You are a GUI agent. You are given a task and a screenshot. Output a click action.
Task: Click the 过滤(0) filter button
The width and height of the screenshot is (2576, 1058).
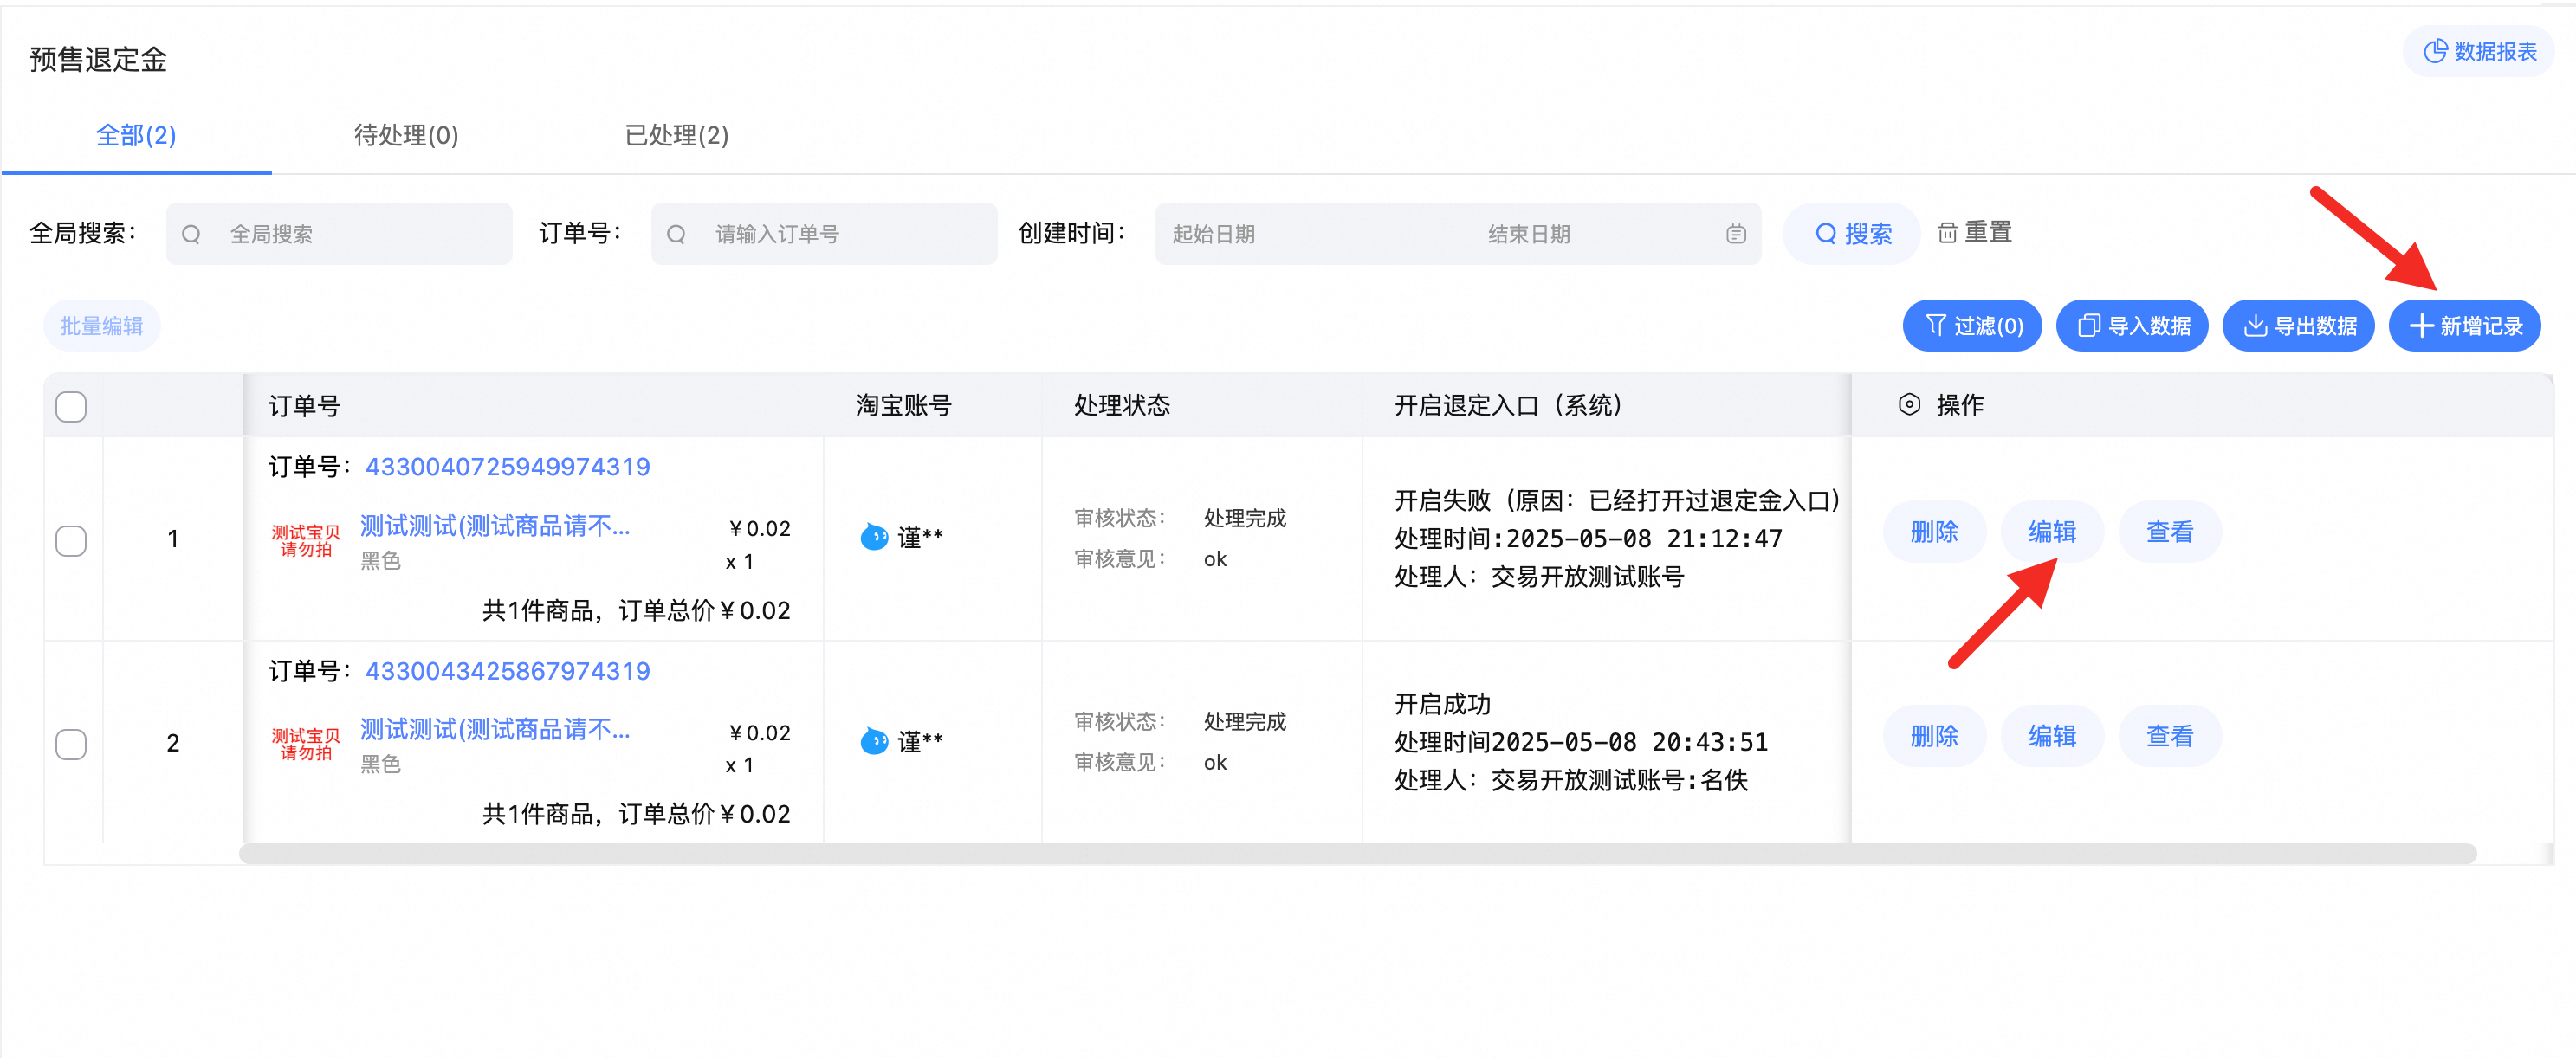pos(1972,326)
